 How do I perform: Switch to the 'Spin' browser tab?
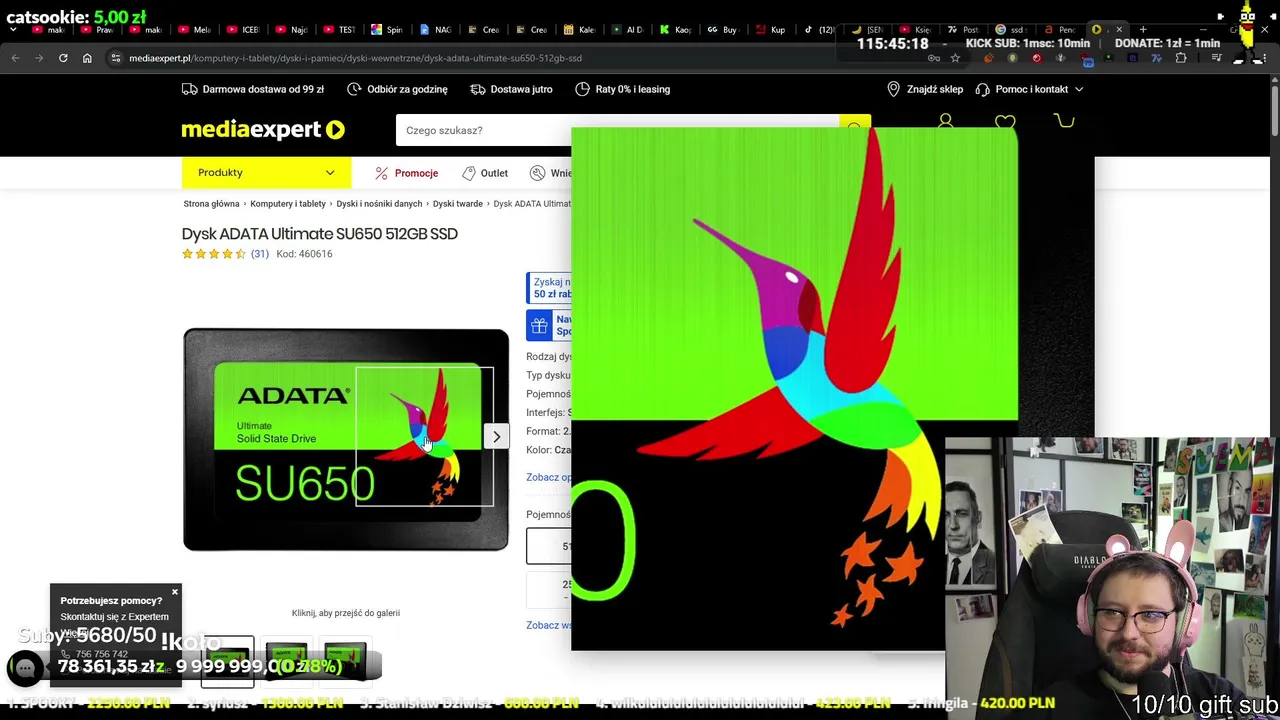tap(386, 29)
